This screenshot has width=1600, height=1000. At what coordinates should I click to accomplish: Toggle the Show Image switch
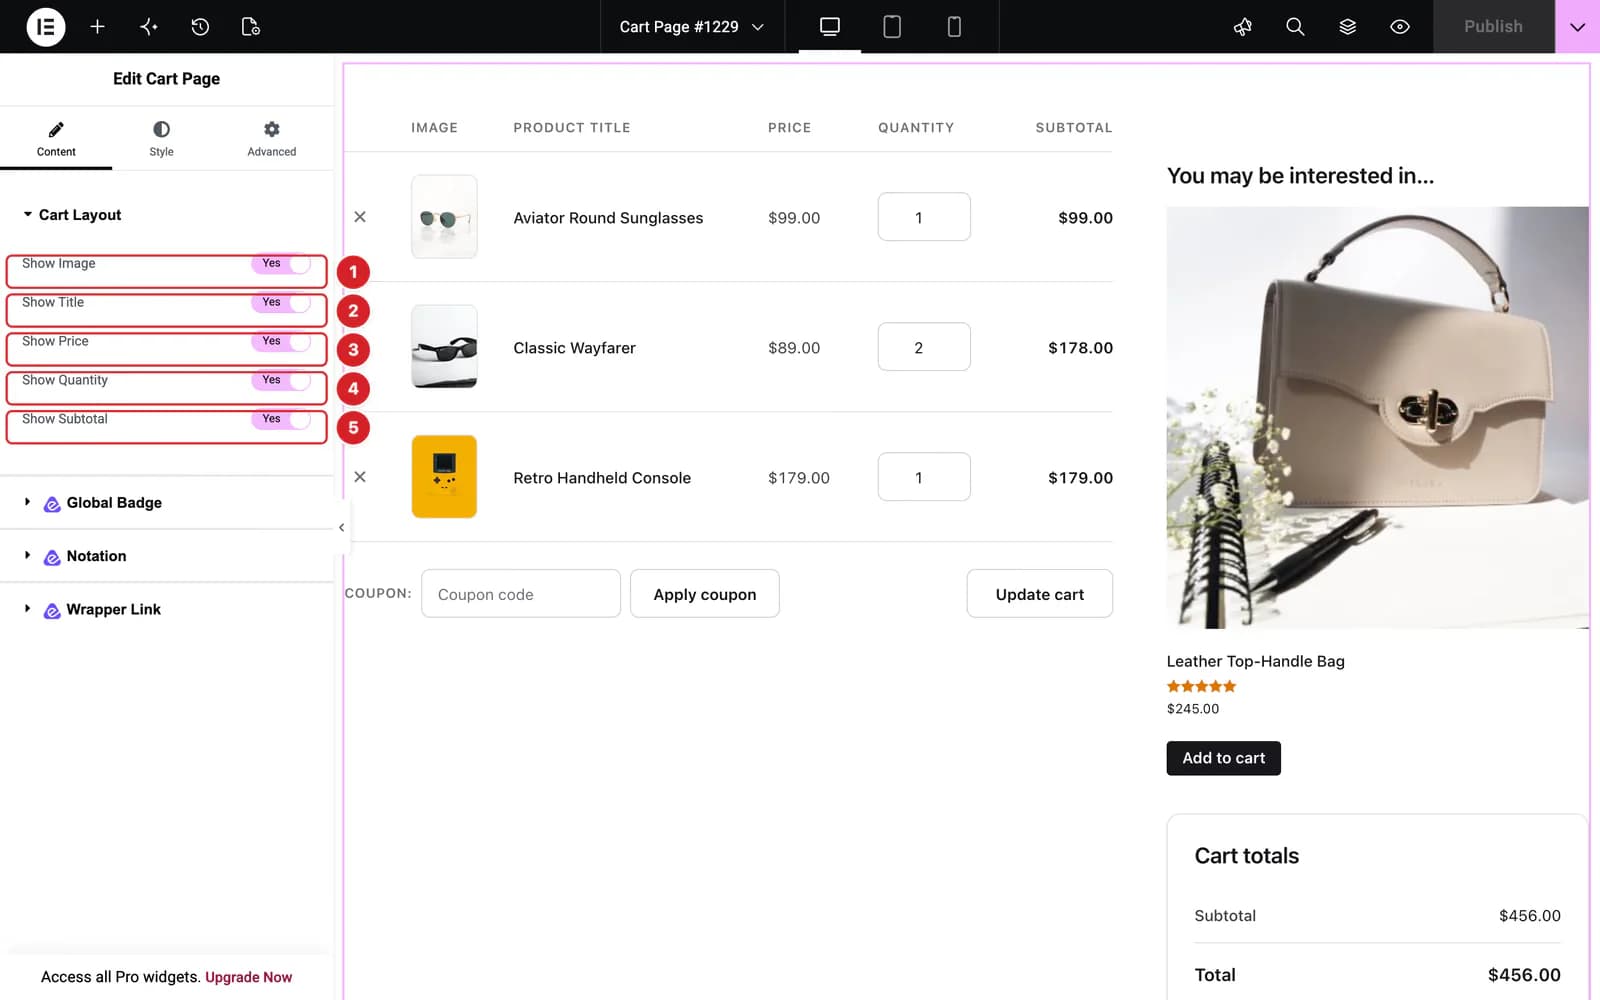pos(281,264)
